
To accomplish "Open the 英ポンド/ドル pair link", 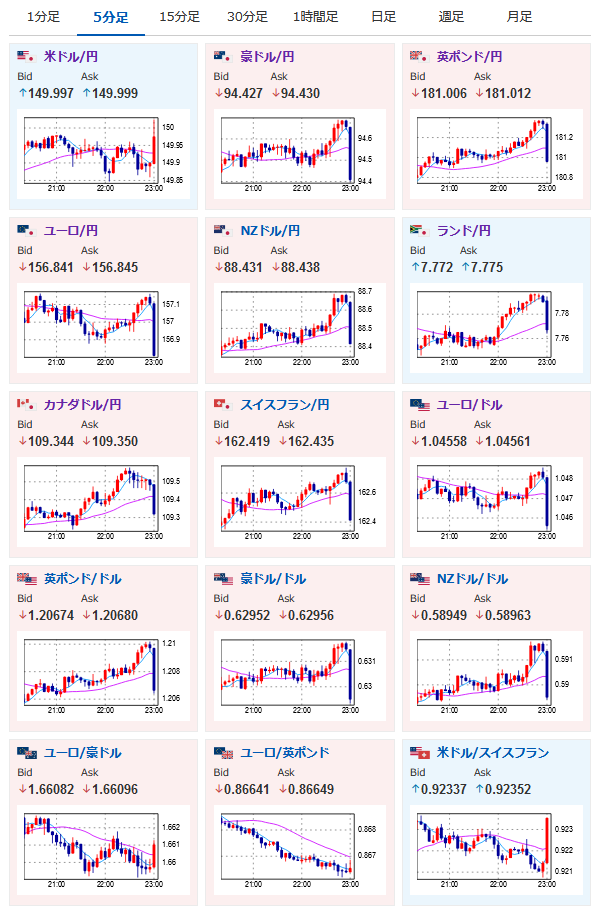I will pyautogui.click(x=82, y=579).
